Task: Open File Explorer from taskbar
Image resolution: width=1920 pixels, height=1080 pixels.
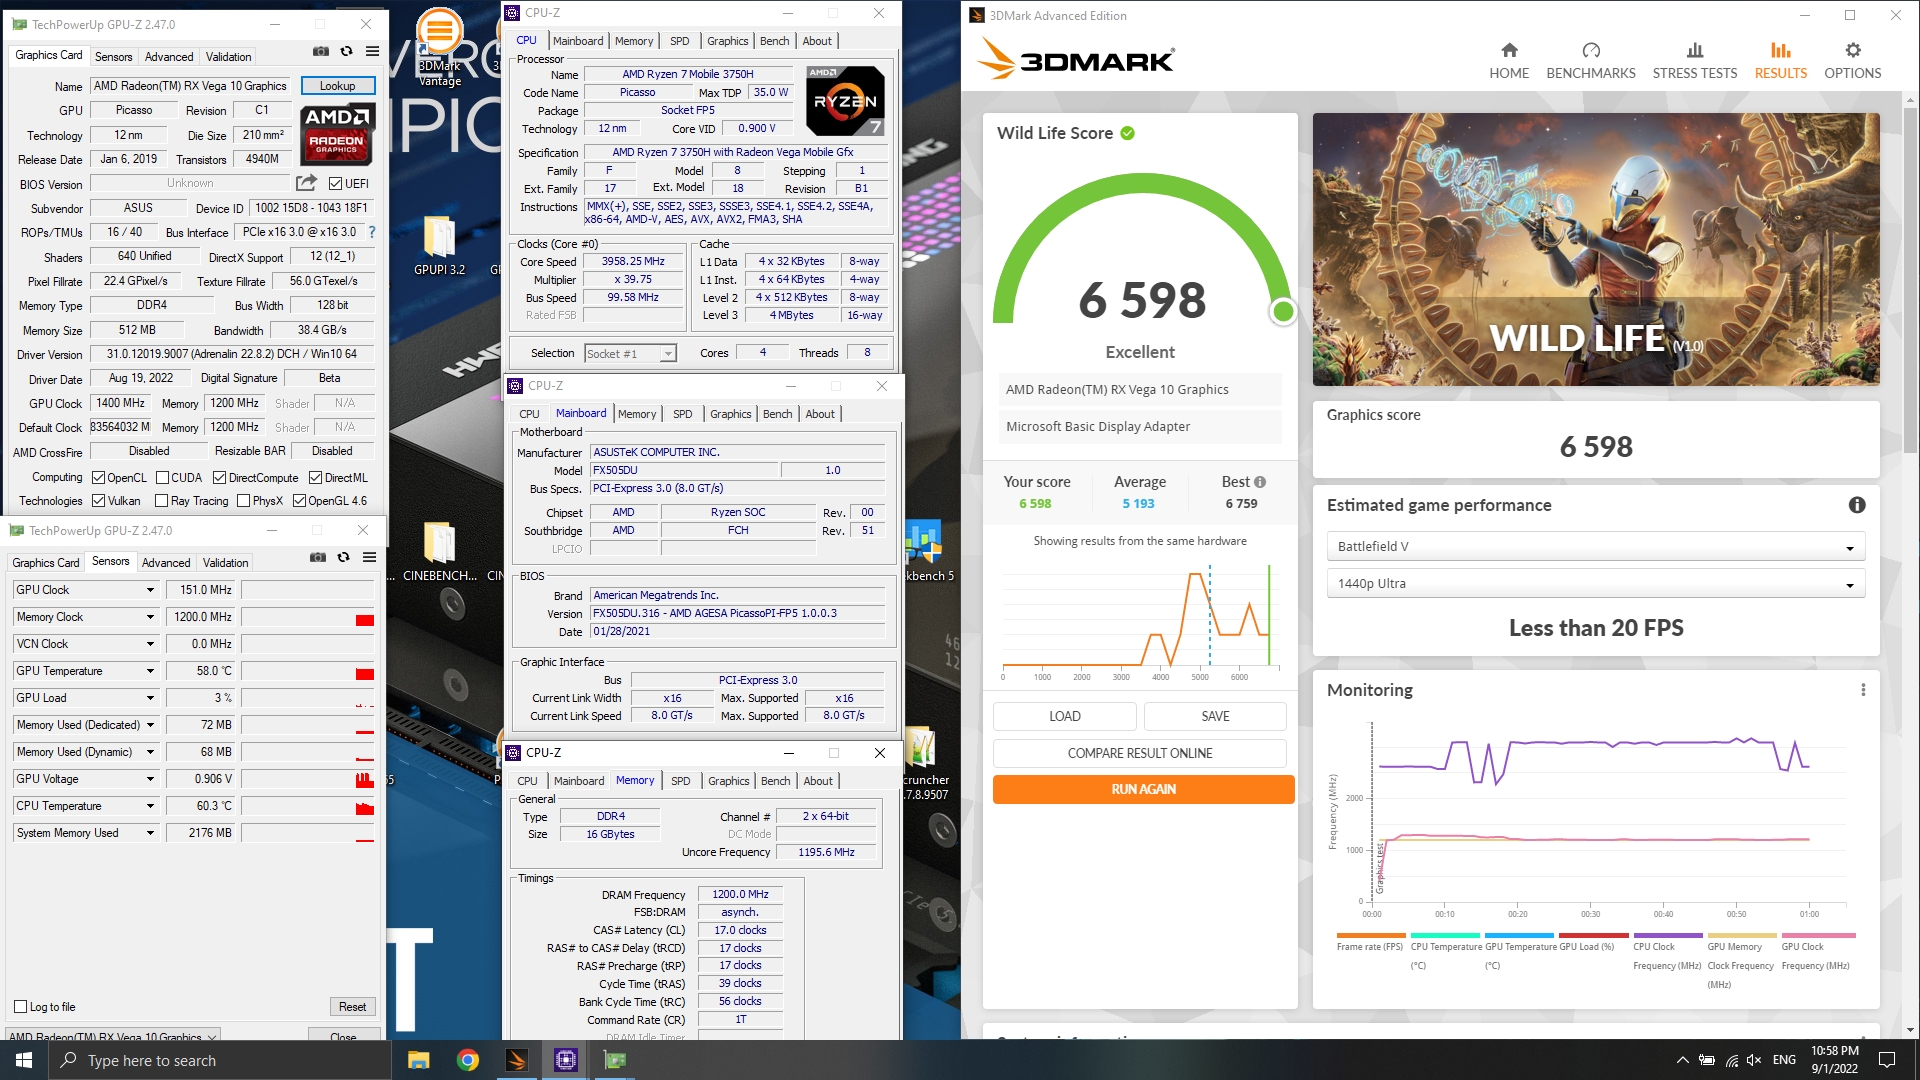Action: click(418, 1060)
